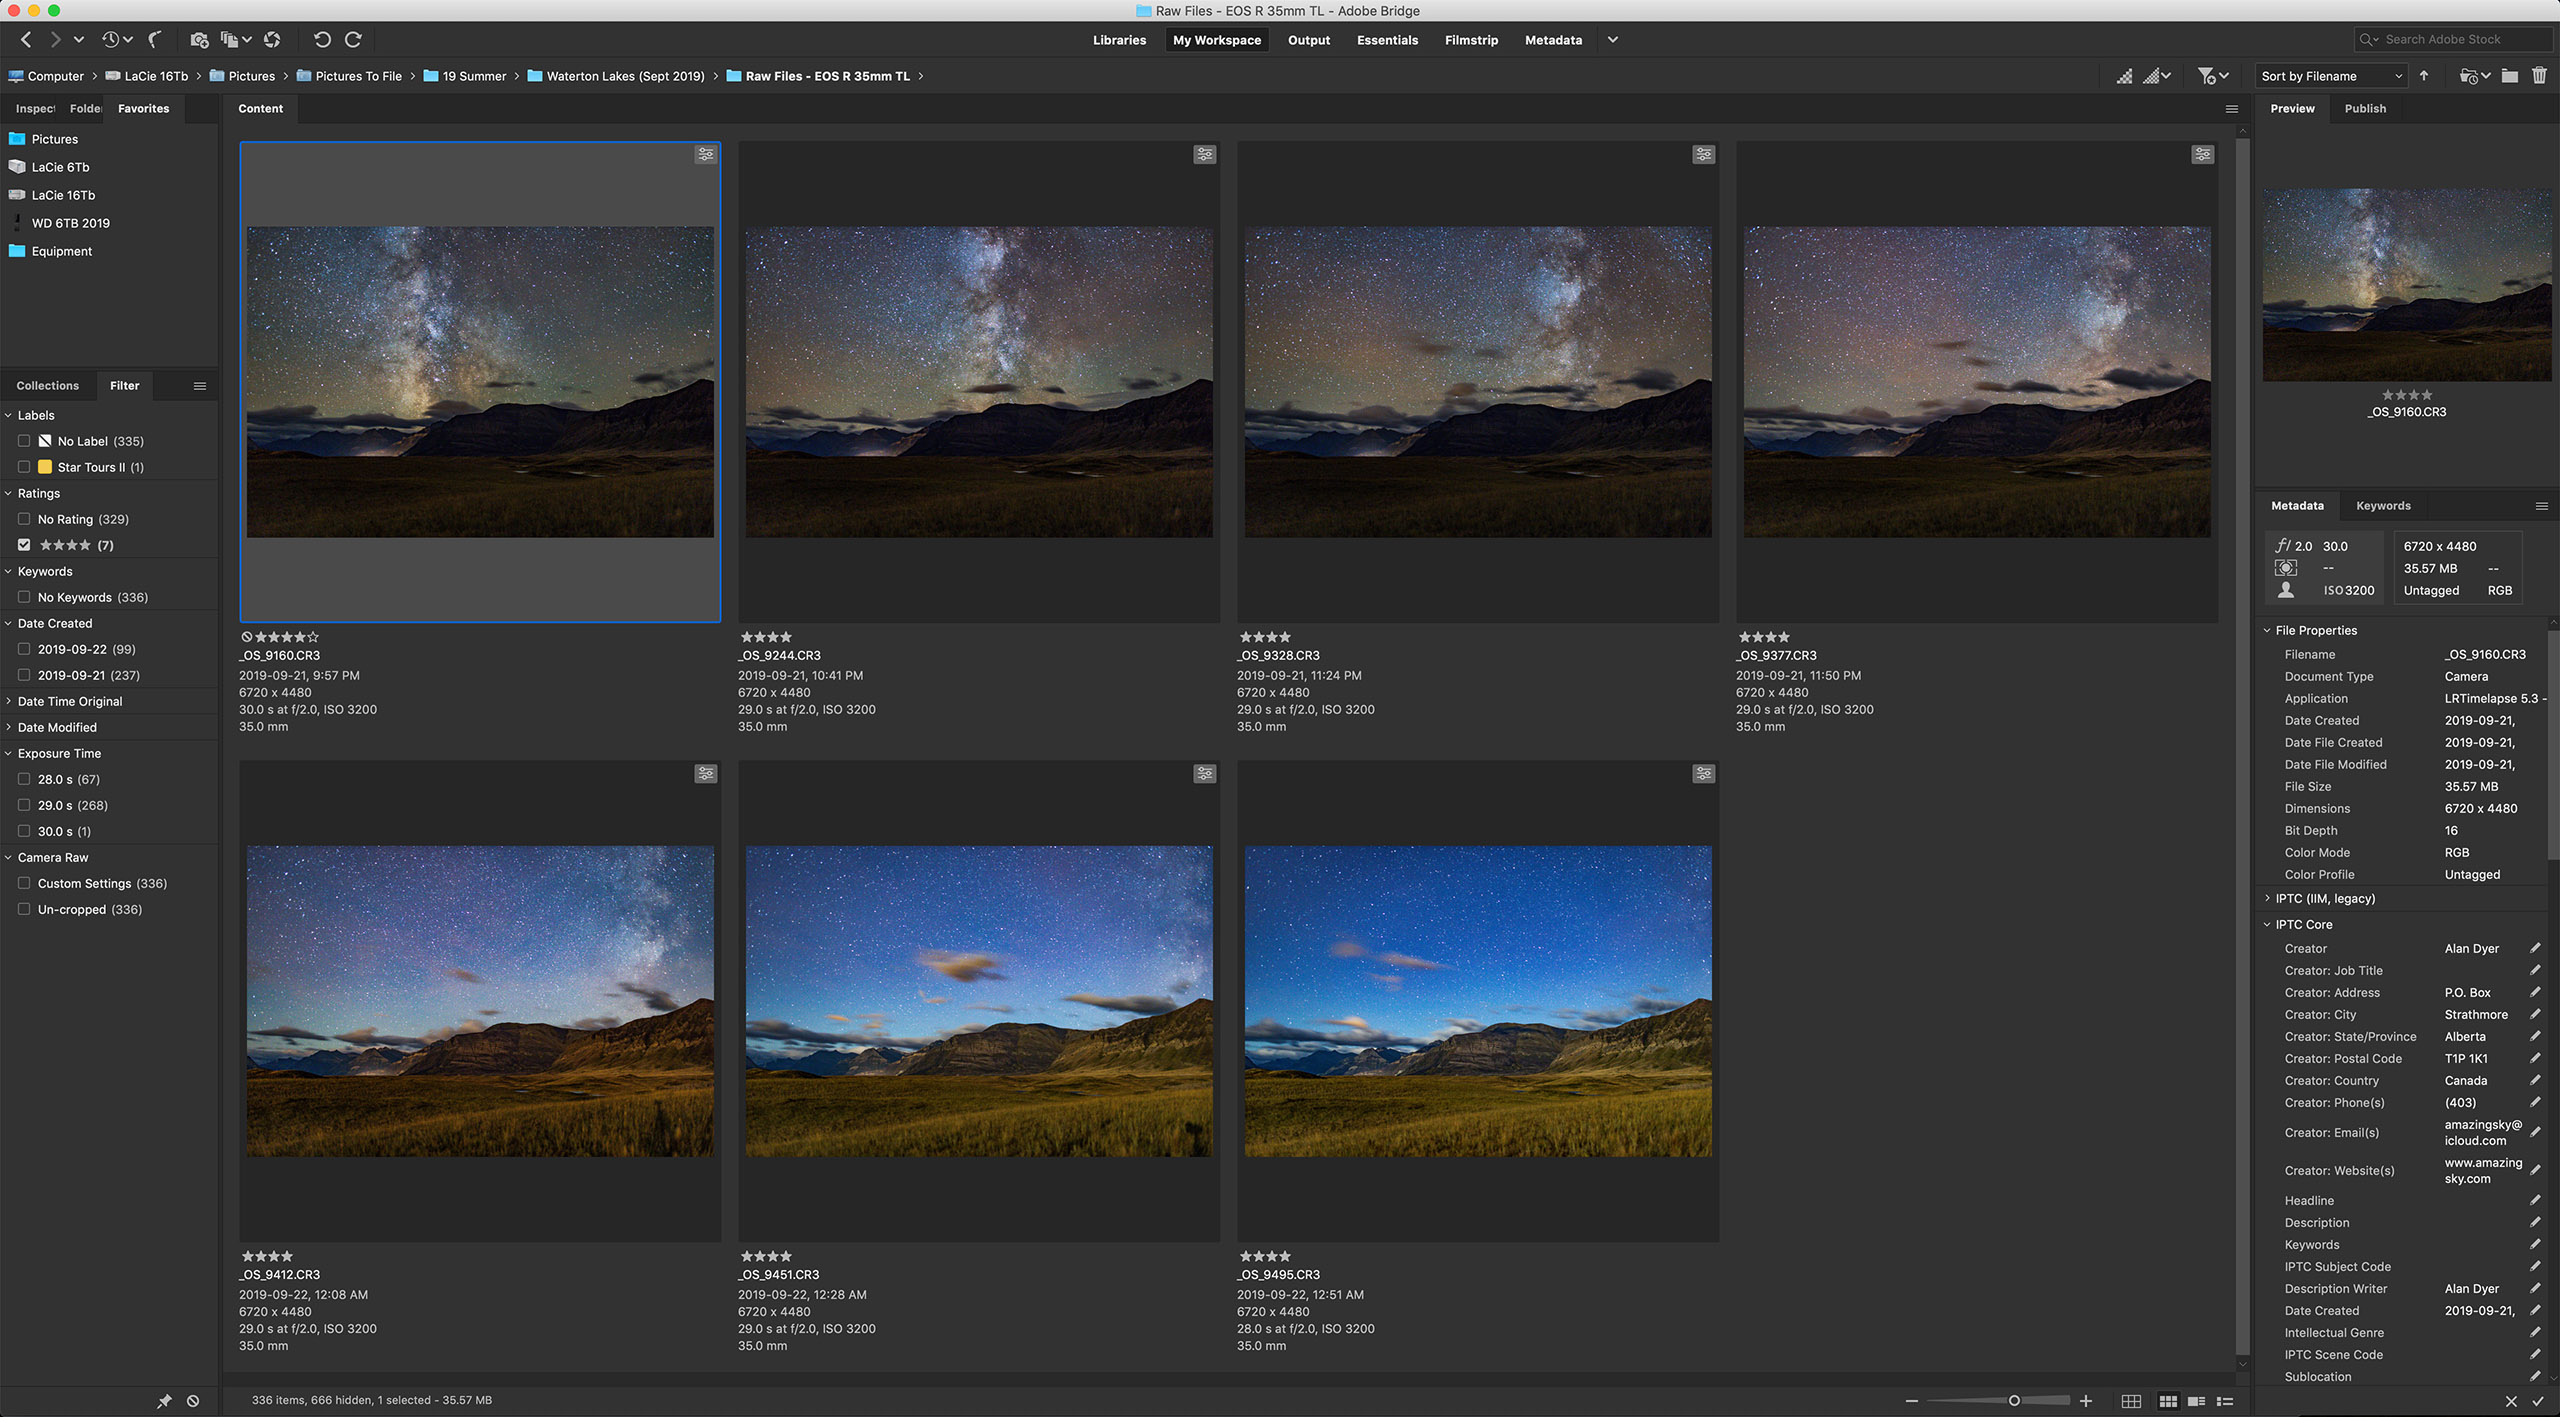The height and width of the screenshot is (1417, 2560).
Task: Click the Get Photos from Camera icon
Action: click(199, 40)
